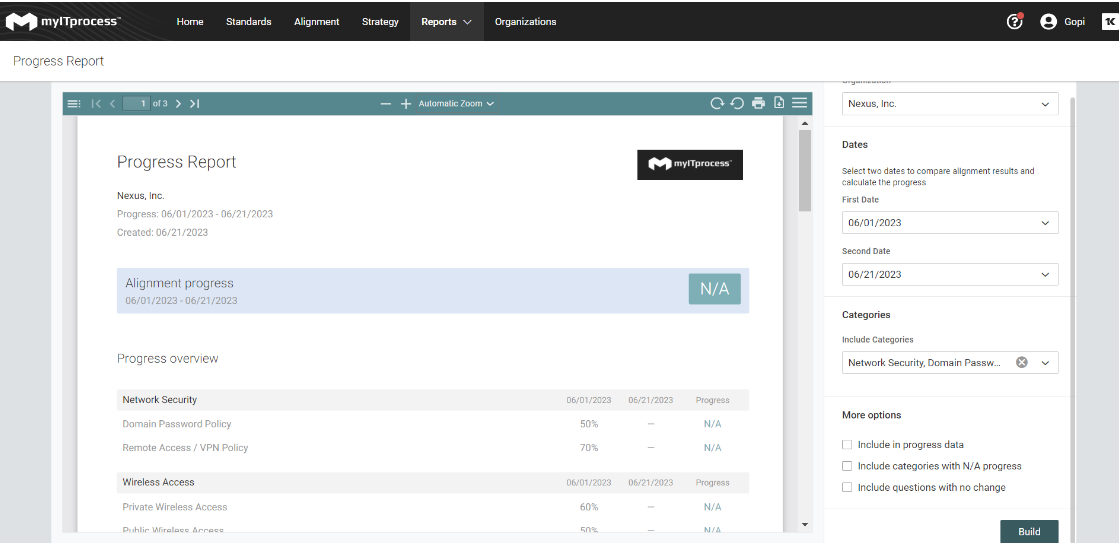Rotate the report clockwise
This screenshot has height=550, width=1119.
pos(716,103)
